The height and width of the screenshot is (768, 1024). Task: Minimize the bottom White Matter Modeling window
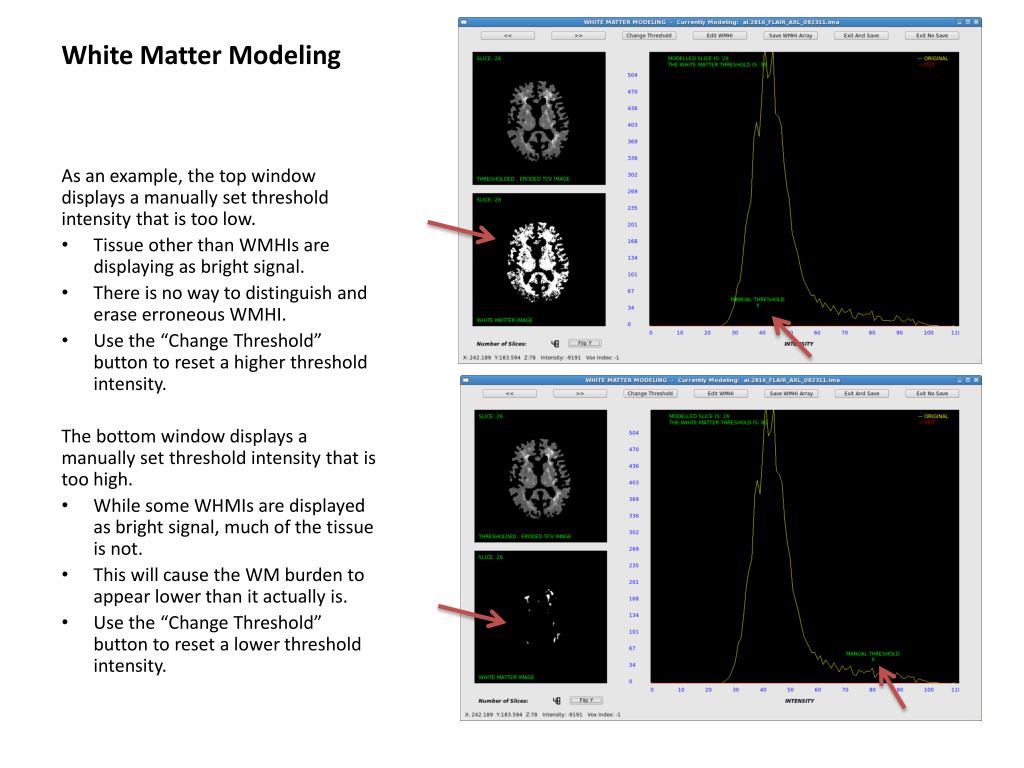click(959, 380)
